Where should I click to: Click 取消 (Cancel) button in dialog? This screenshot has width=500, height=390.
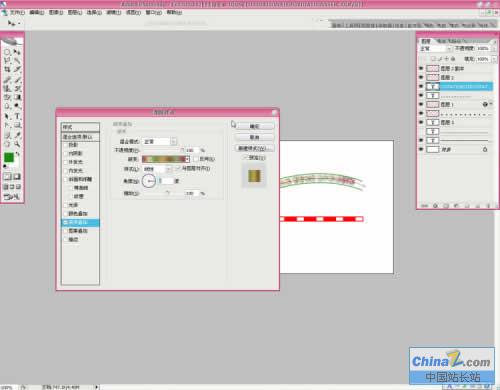(255, 137)
